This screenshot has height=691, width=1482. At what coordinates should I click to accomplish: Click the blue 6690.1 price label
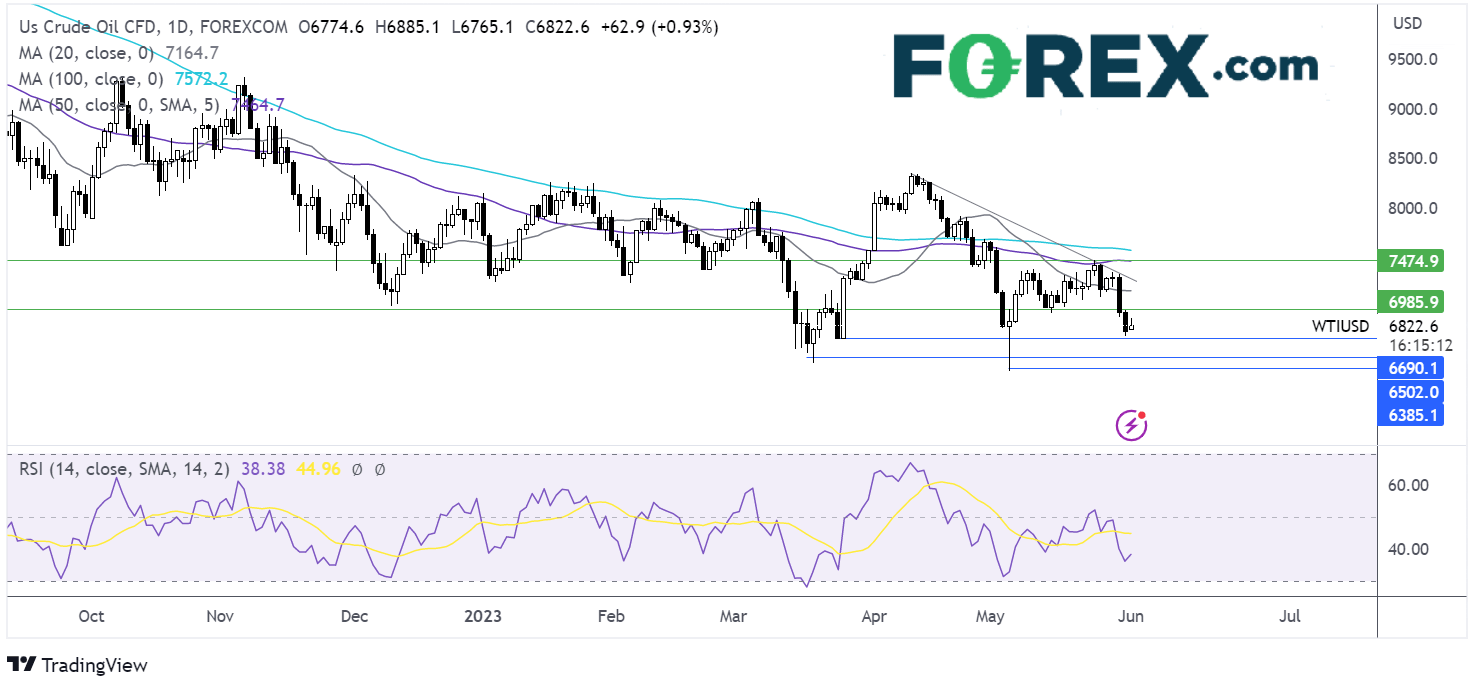click(1410, 369)
